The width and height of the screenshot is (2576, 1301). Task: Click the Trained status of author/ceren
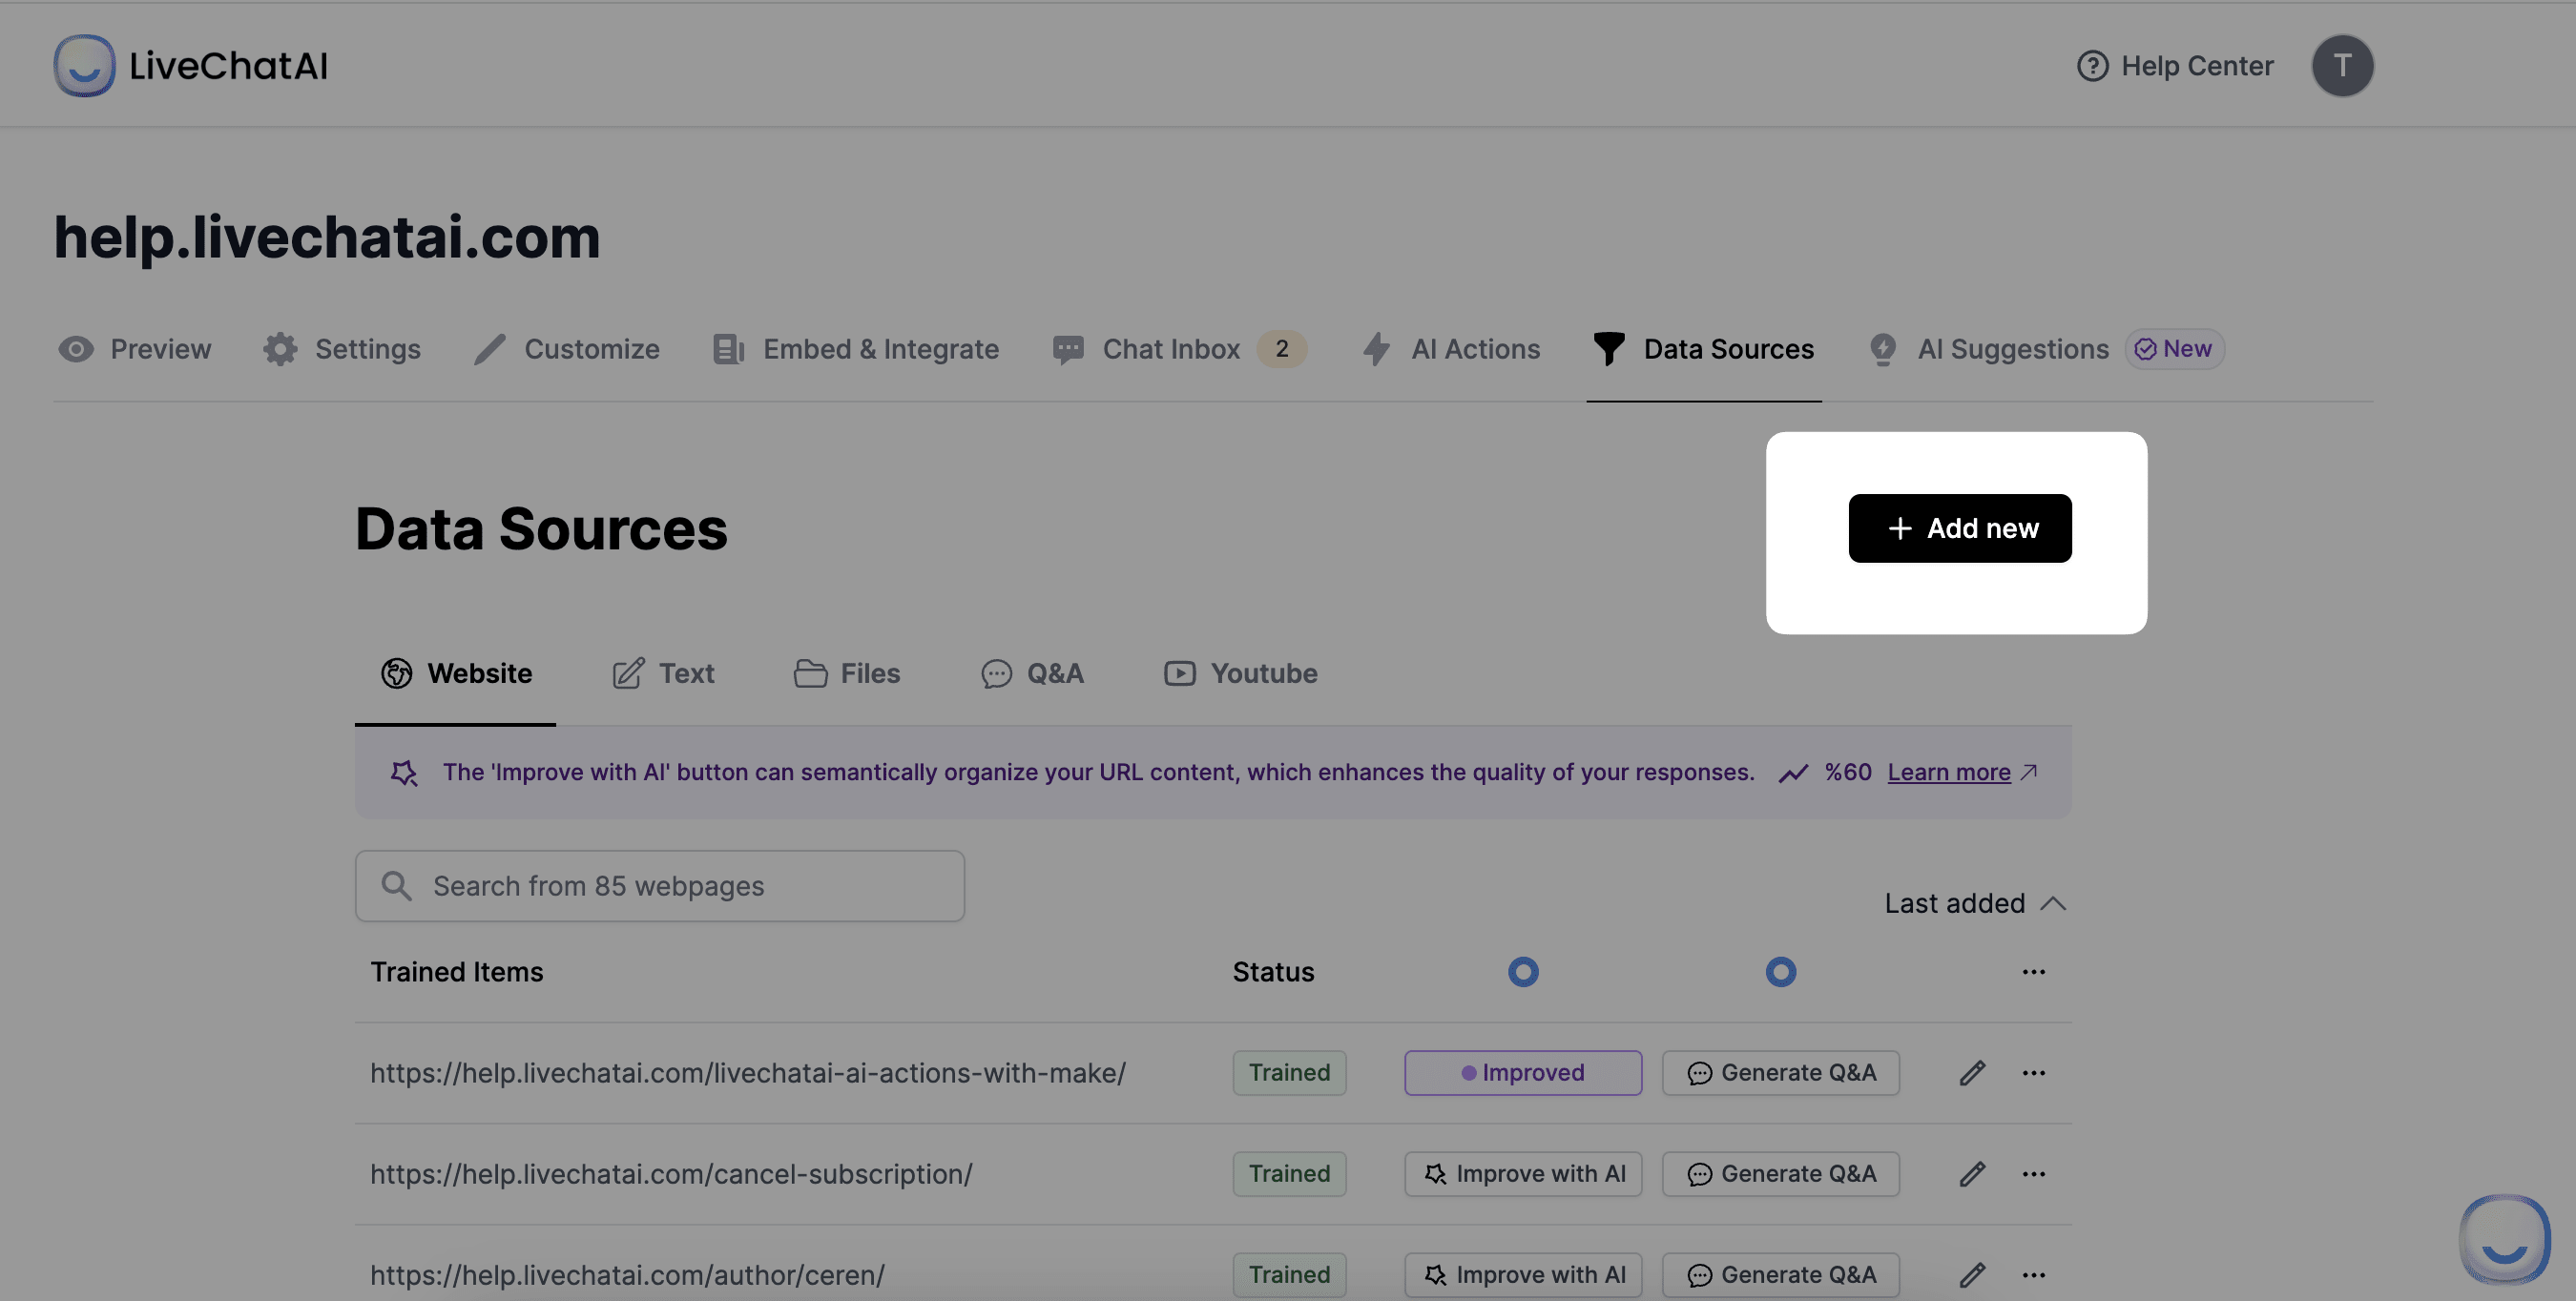point(1289,1275)
